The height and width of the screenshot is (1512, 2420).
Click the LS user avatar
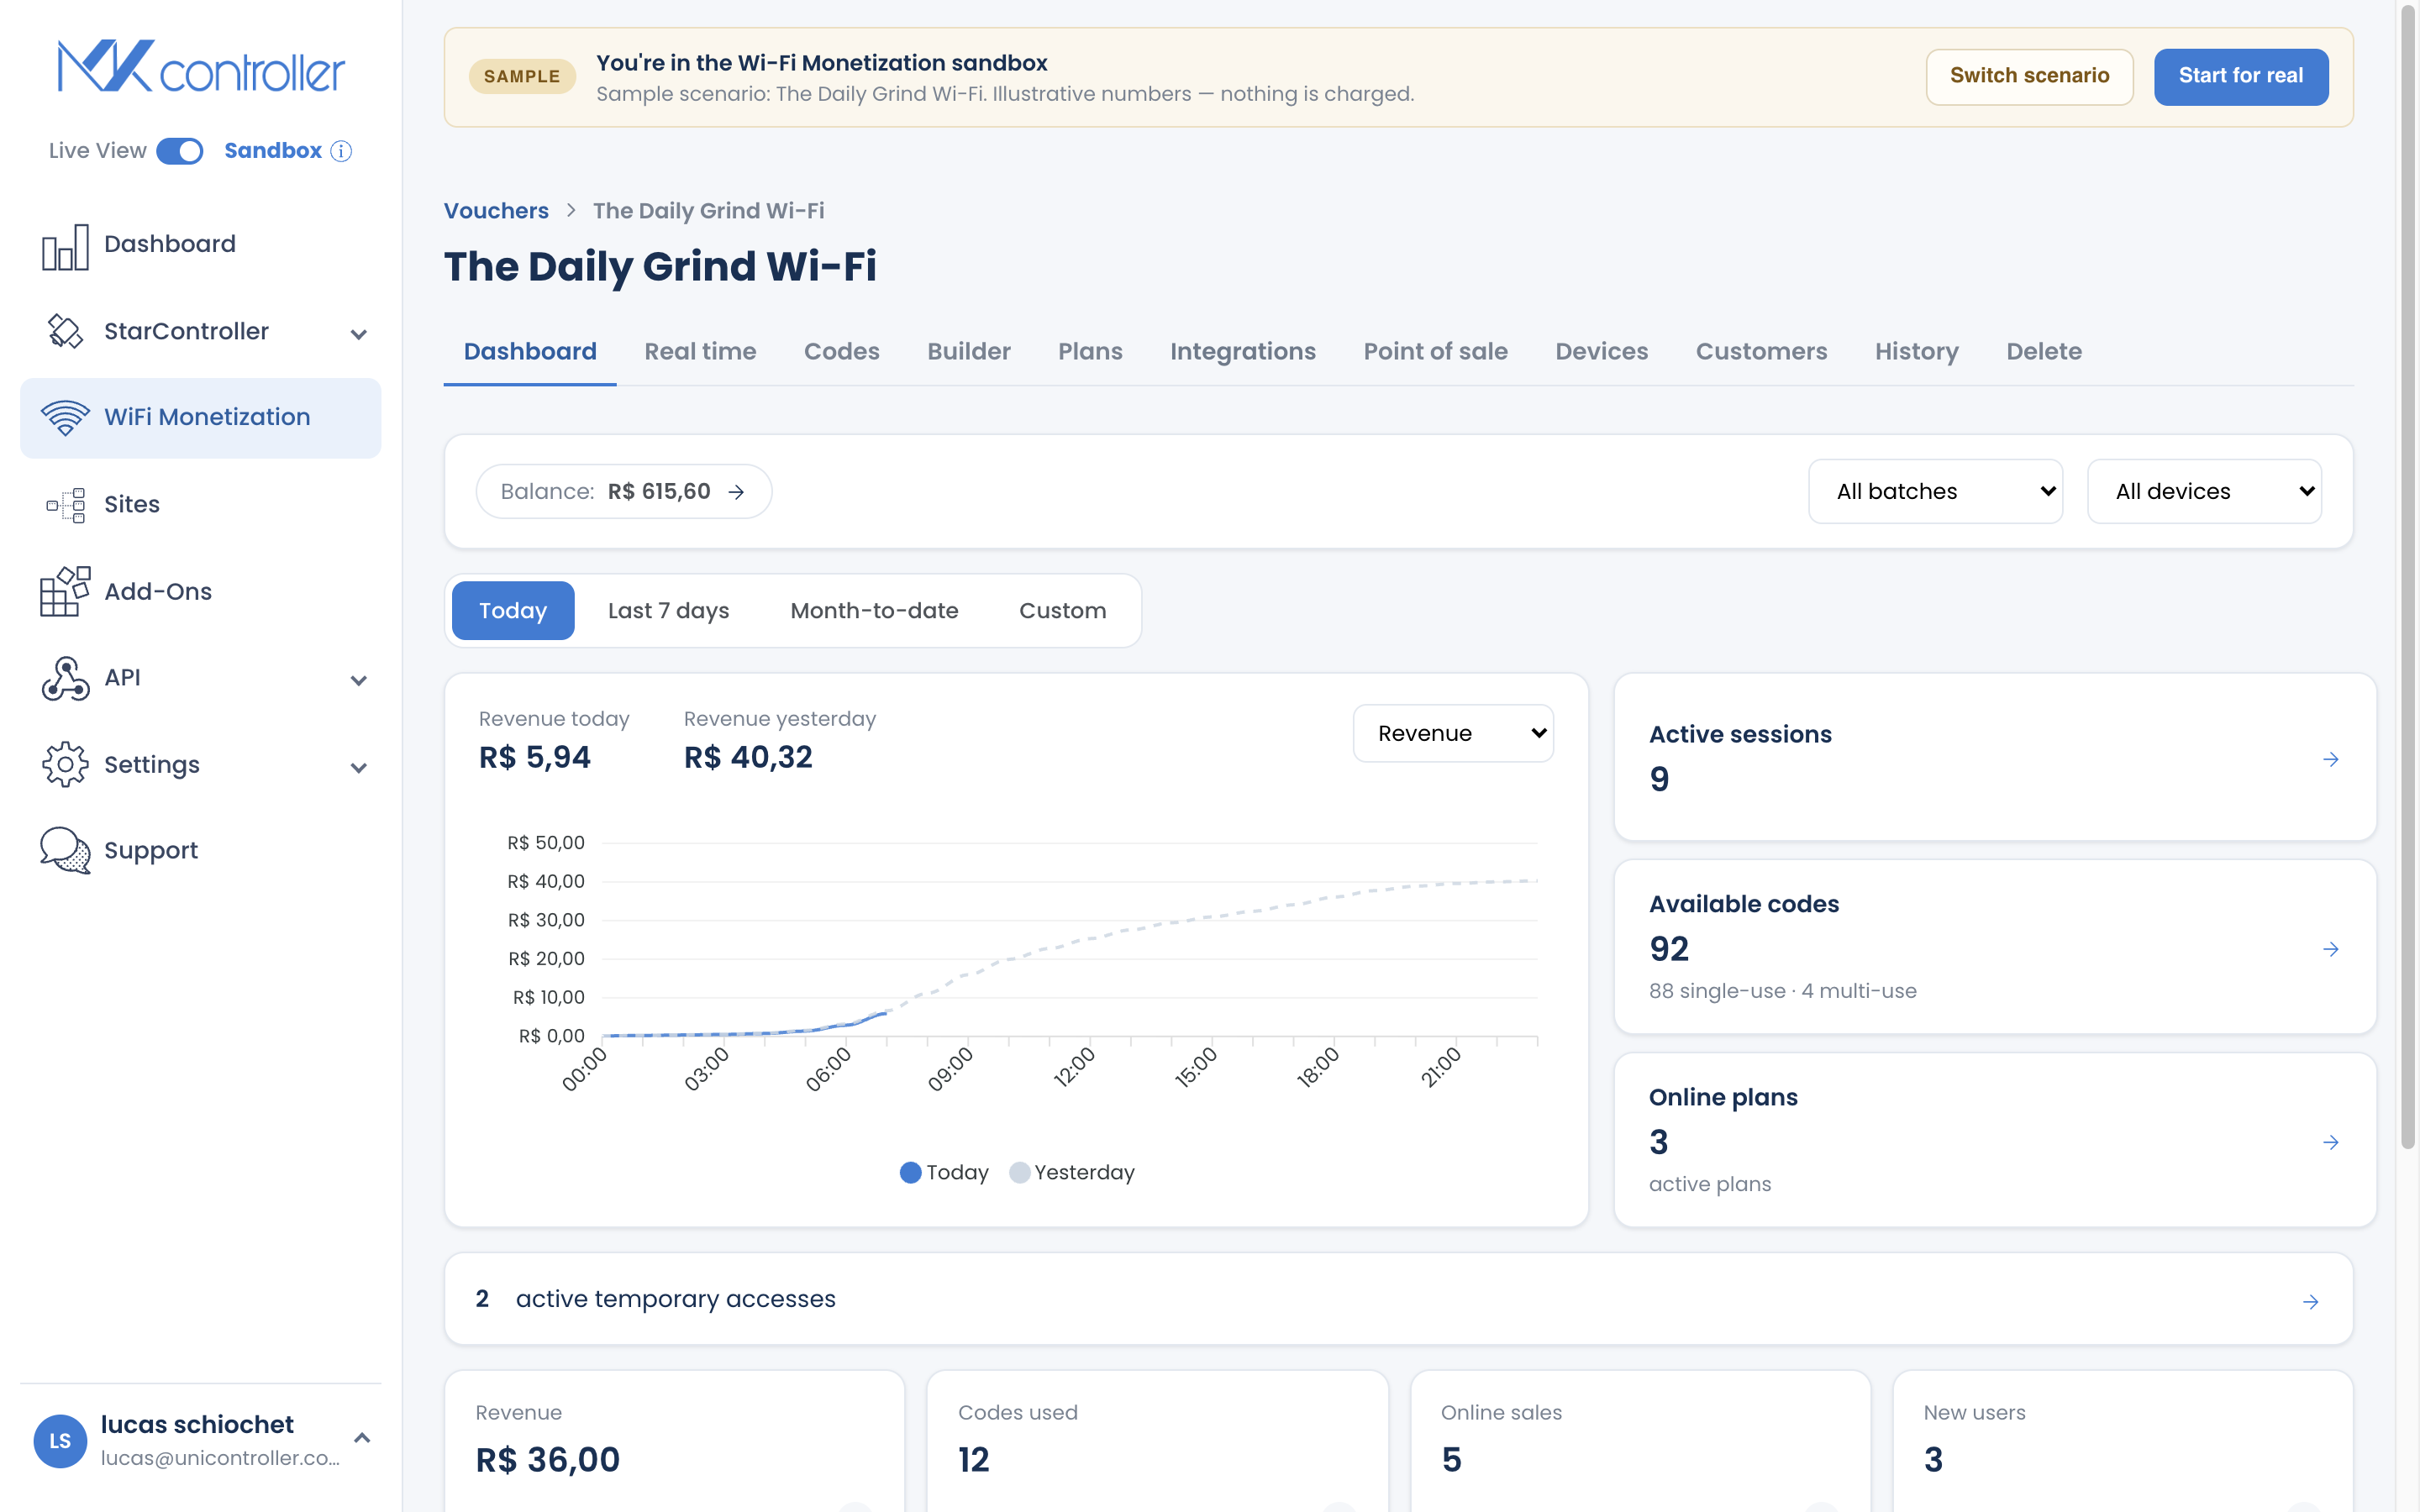tap(60, 1440)
